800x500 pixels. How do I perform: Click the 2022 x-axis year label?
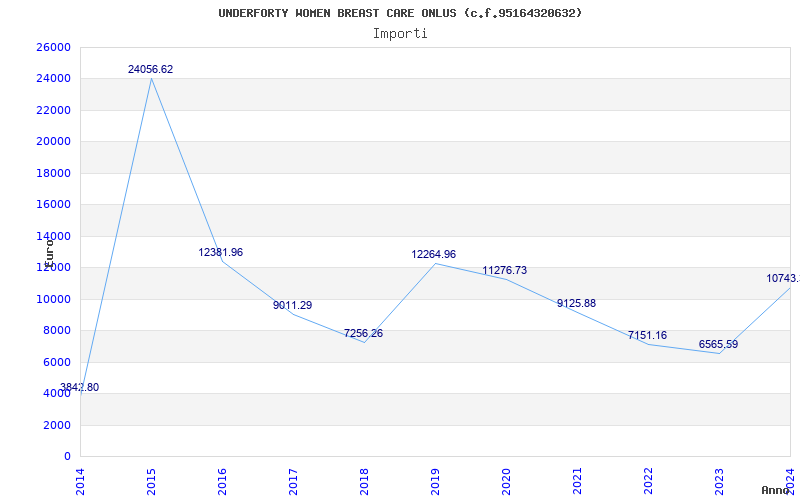click(648, 480)
